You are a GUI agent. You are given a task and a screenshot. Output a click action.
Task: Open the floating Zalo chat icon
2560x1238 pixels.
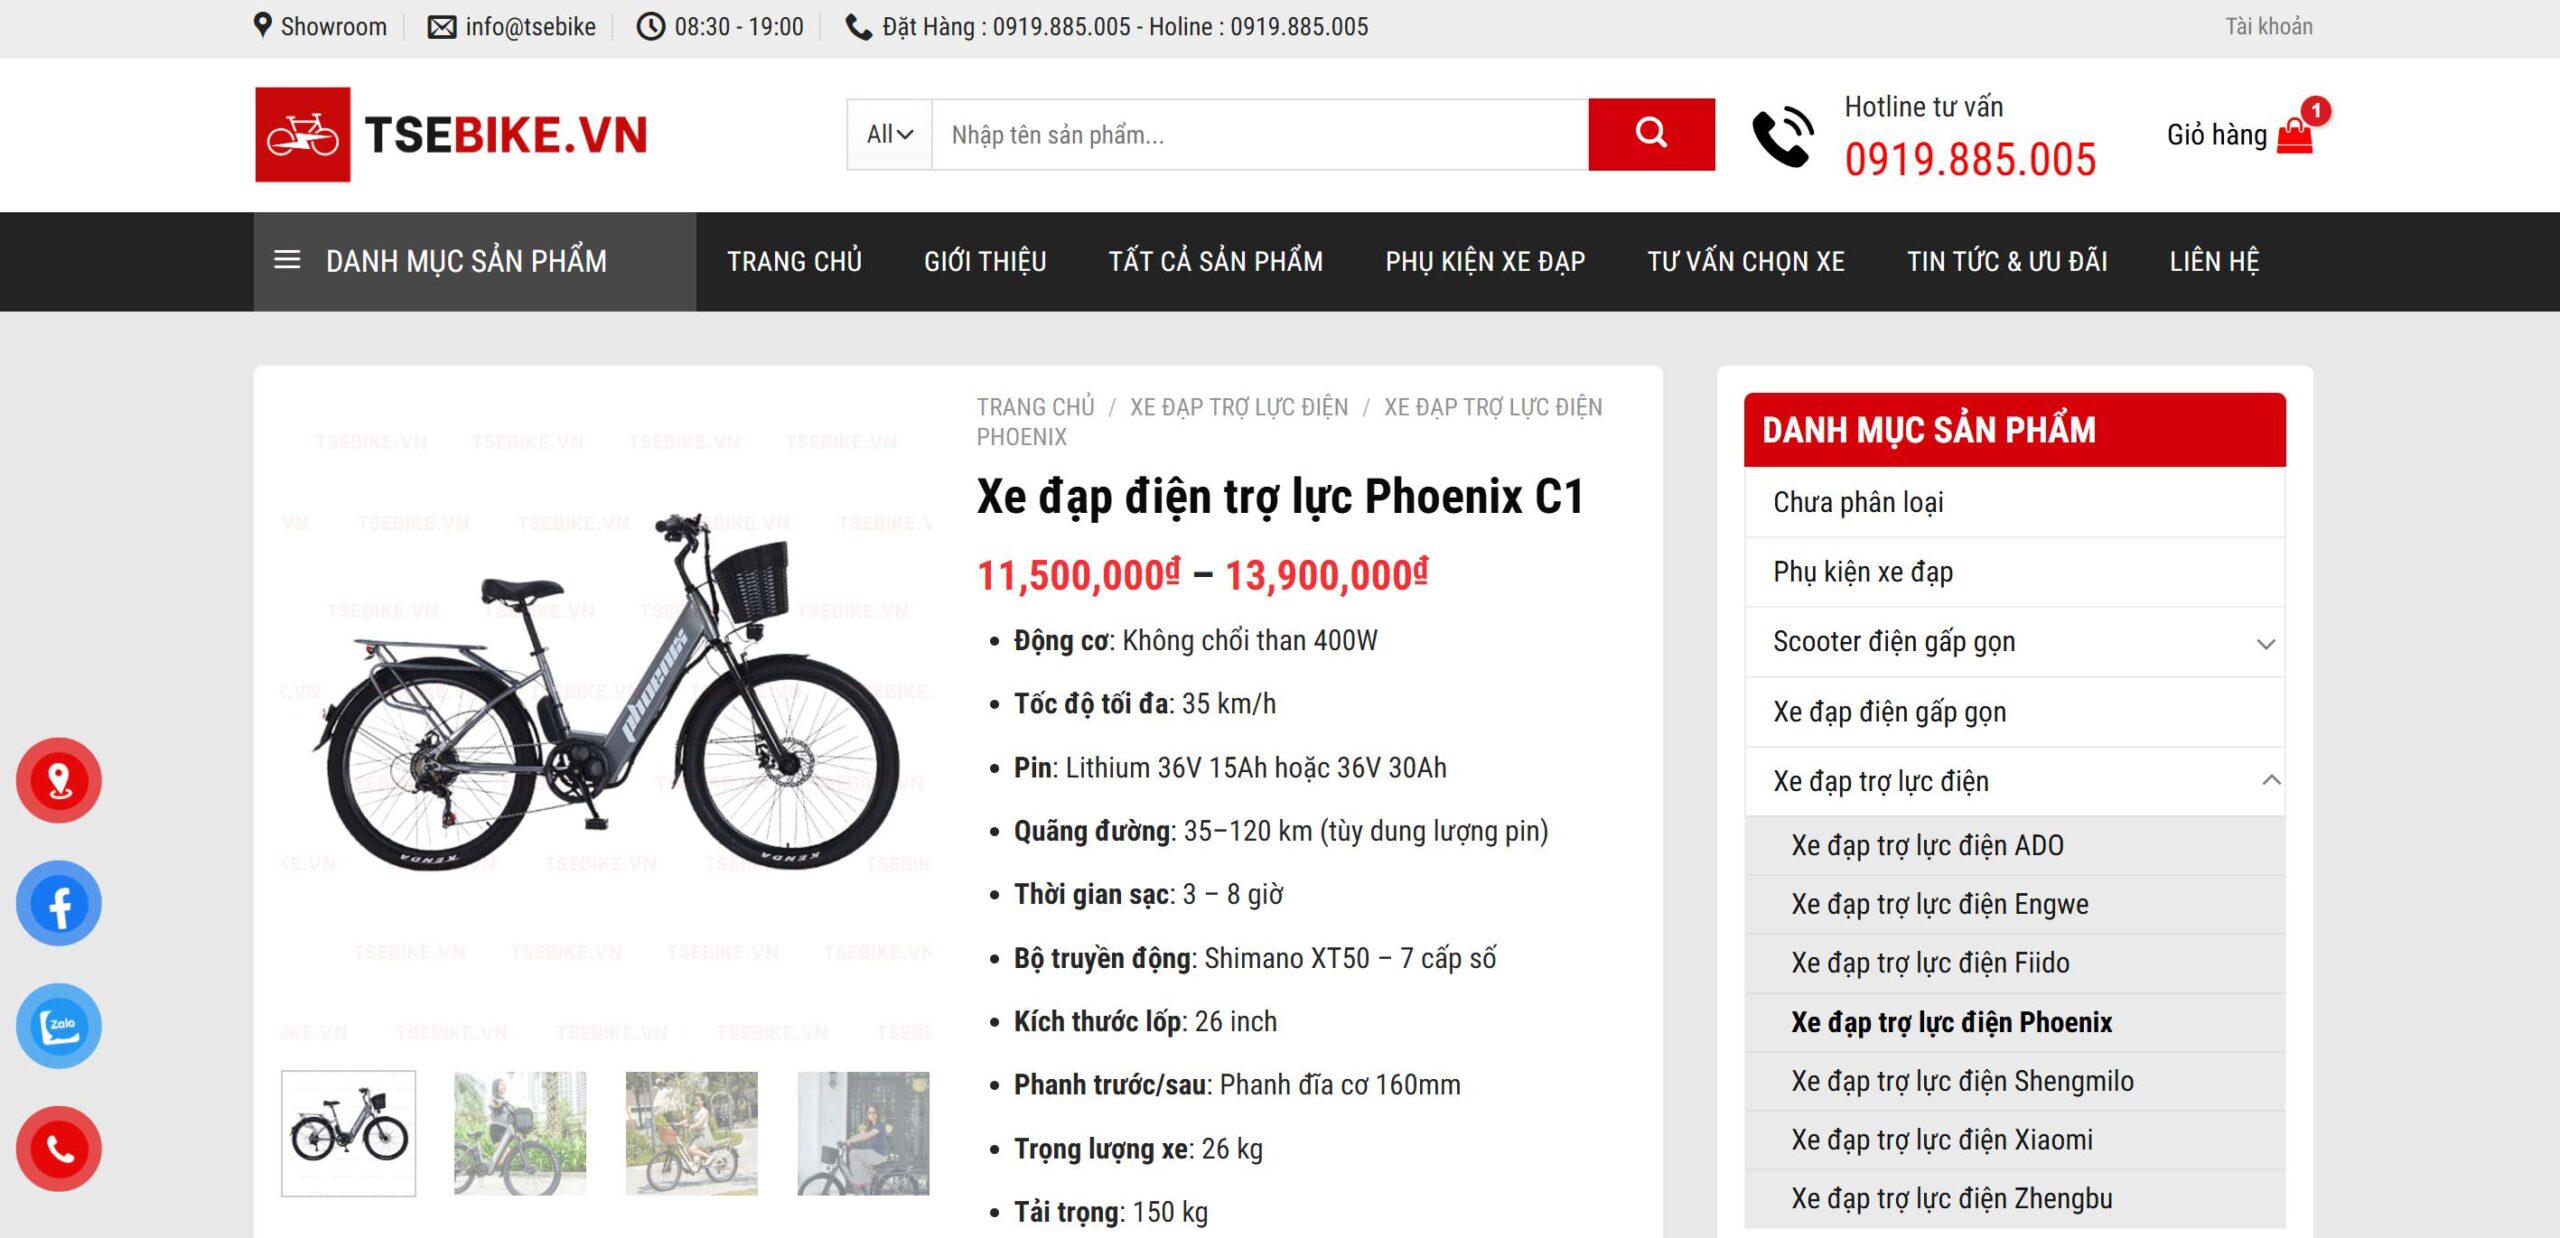[59, 1026]
